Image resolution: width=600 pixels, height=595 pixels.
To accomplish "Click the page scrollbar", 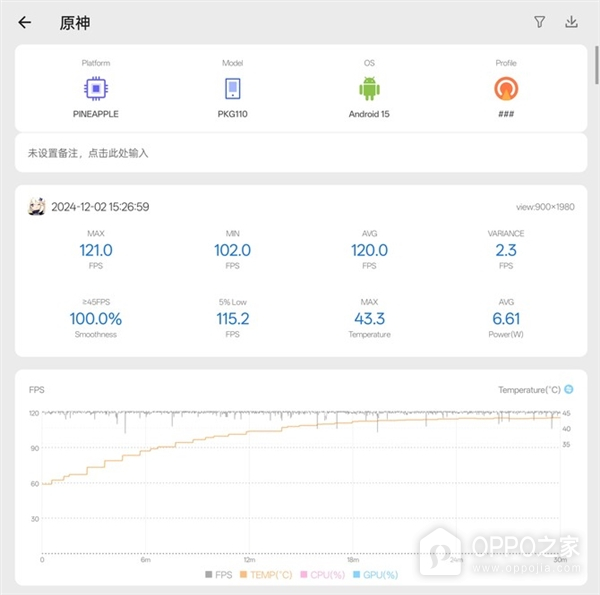I will pyautogui.click(x=597, y=65).
